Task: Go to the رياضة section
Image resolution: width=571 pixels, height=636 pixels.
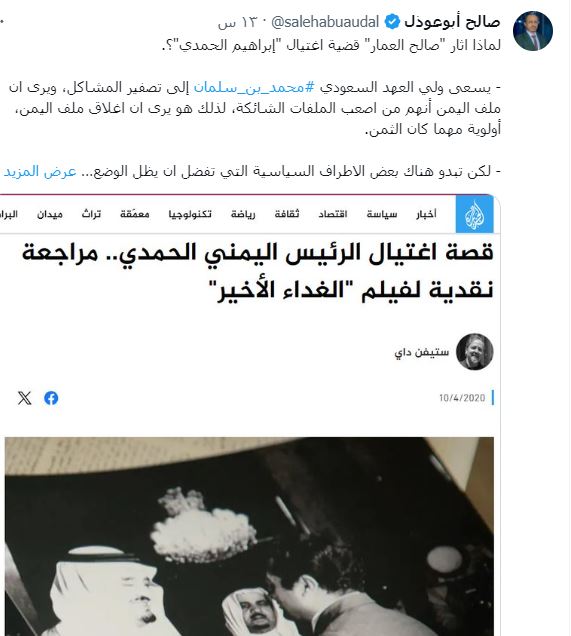Action: tap(243, 214)
